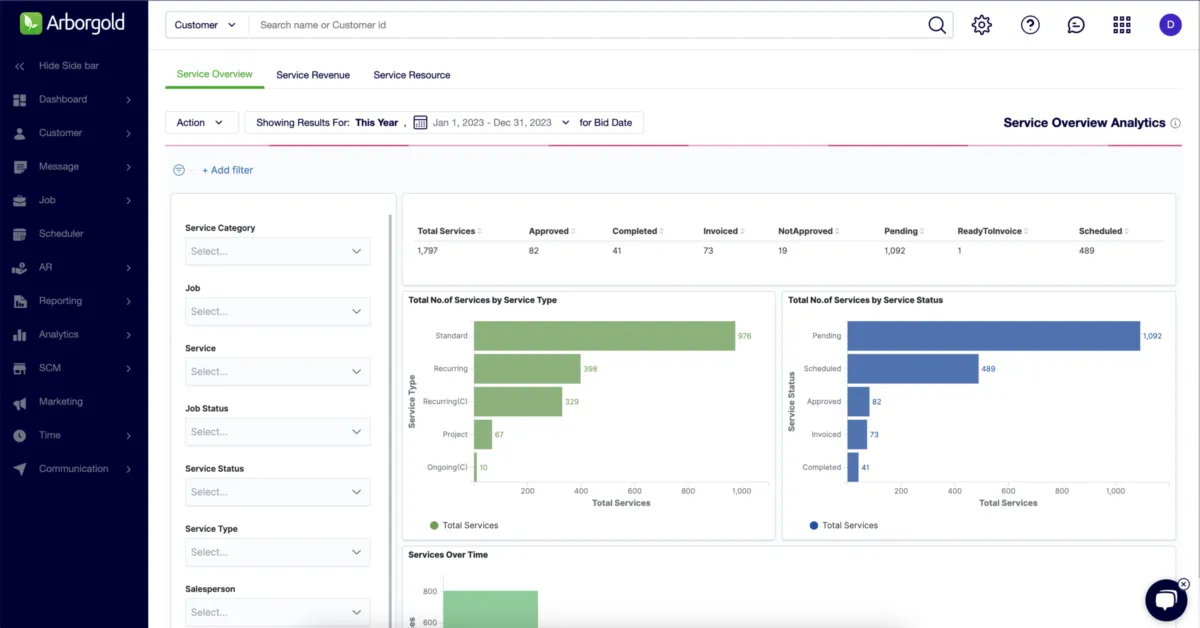Click the Marketing megaphone icon

click(19, 402)
